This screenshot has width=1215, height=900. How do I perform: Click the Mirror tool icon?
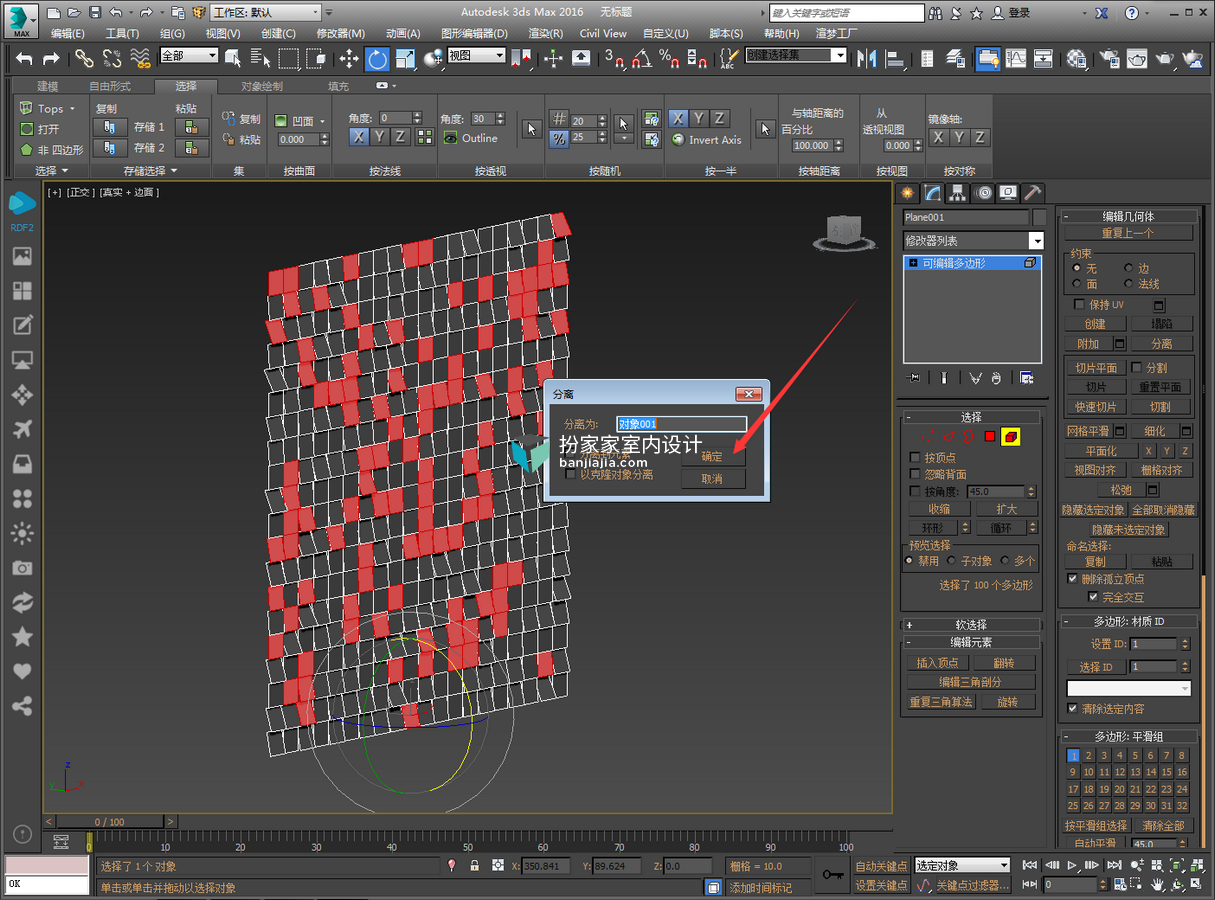867,59
